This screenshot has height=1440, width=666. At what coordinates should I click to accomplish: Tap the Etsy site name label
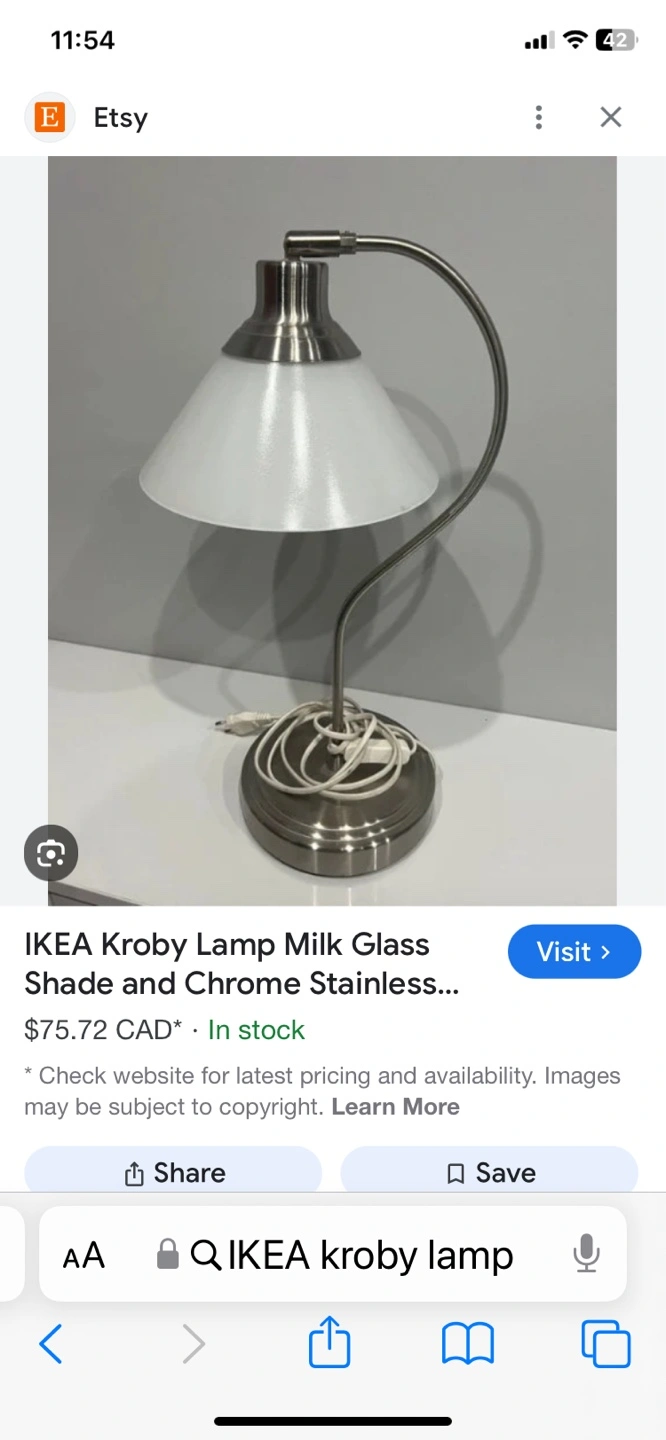[121, 117]
